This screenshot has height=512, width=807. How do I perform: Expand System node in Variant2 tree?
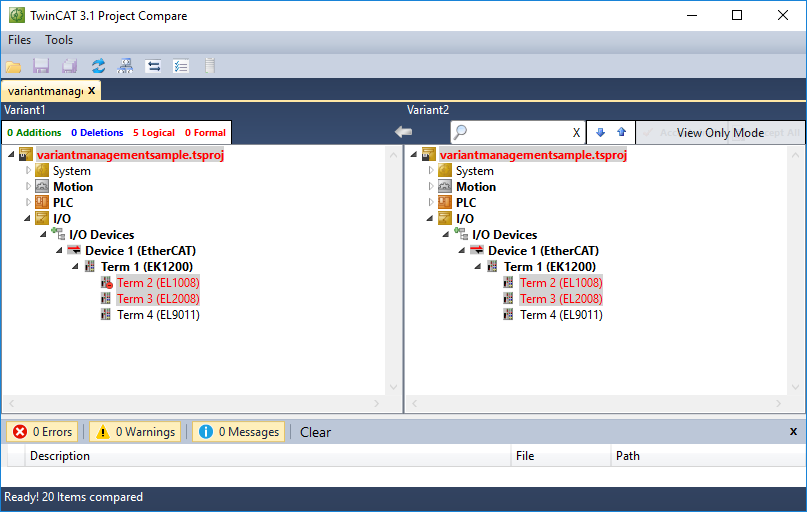click(x=431, y=170)
